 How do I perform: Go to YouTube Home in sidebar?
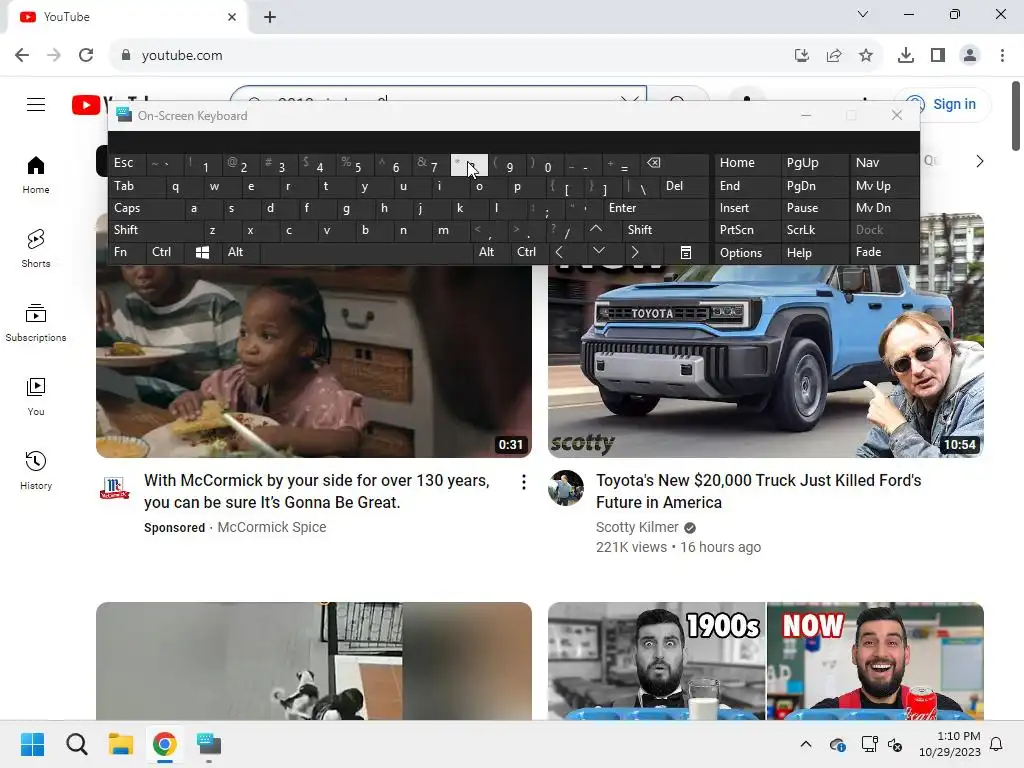tap(36, 175)
